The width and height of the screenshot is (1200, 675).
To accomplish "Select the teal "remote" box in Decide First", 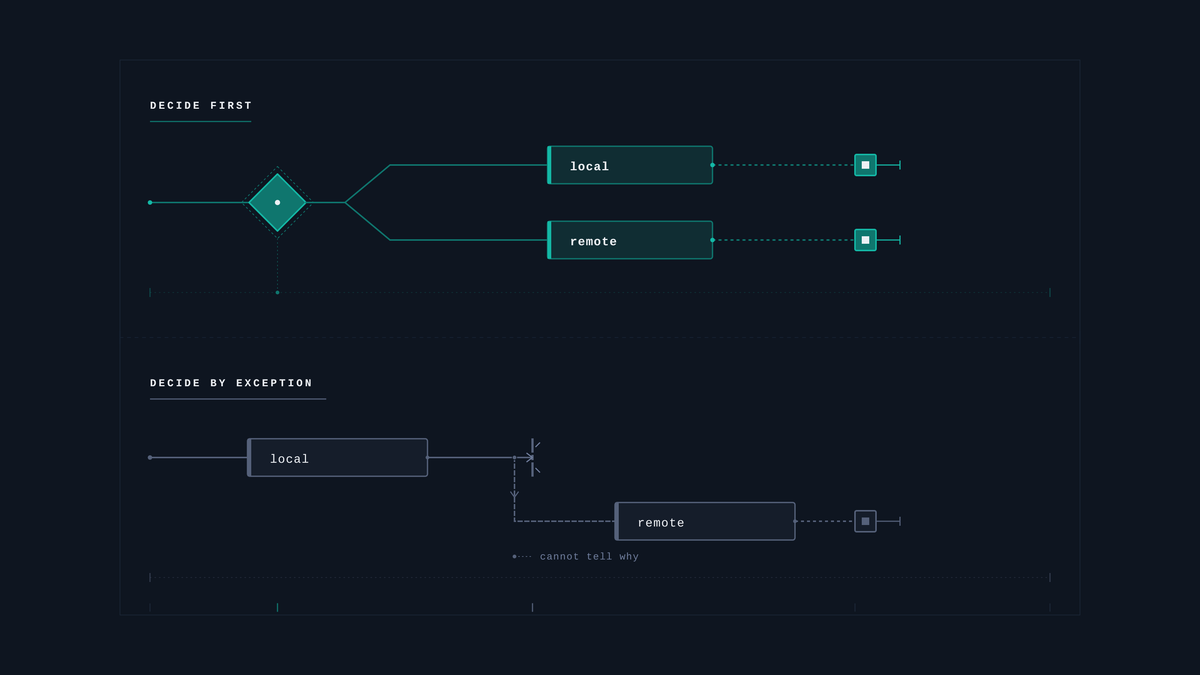I will pyautogui.click(x=630, y=240).
